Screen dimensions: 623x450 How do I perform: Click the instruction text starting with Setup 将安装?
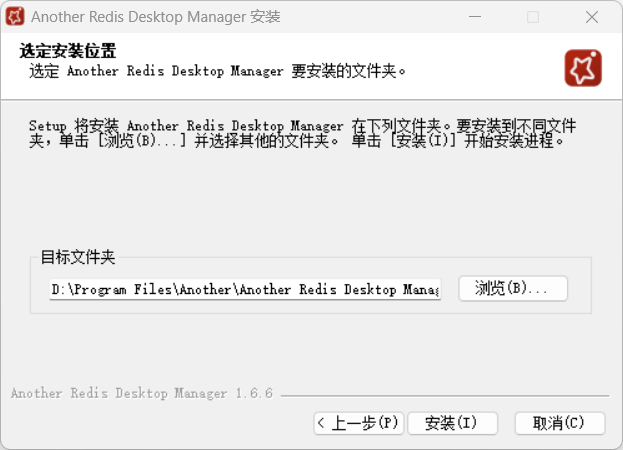pyautogui.click(x=302, y=133)
